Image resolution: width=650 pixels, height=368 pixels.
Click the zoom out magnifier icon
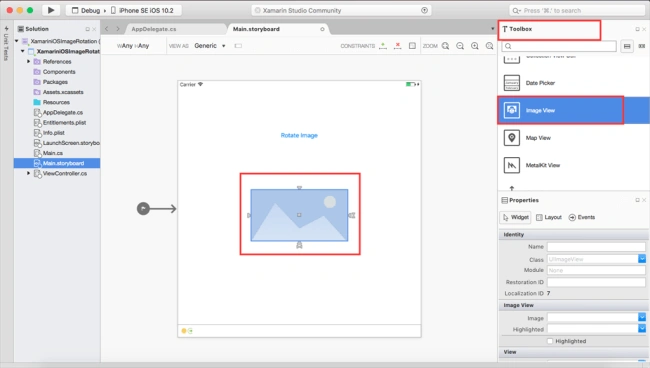pyautogui.click(x=460, y=46)
